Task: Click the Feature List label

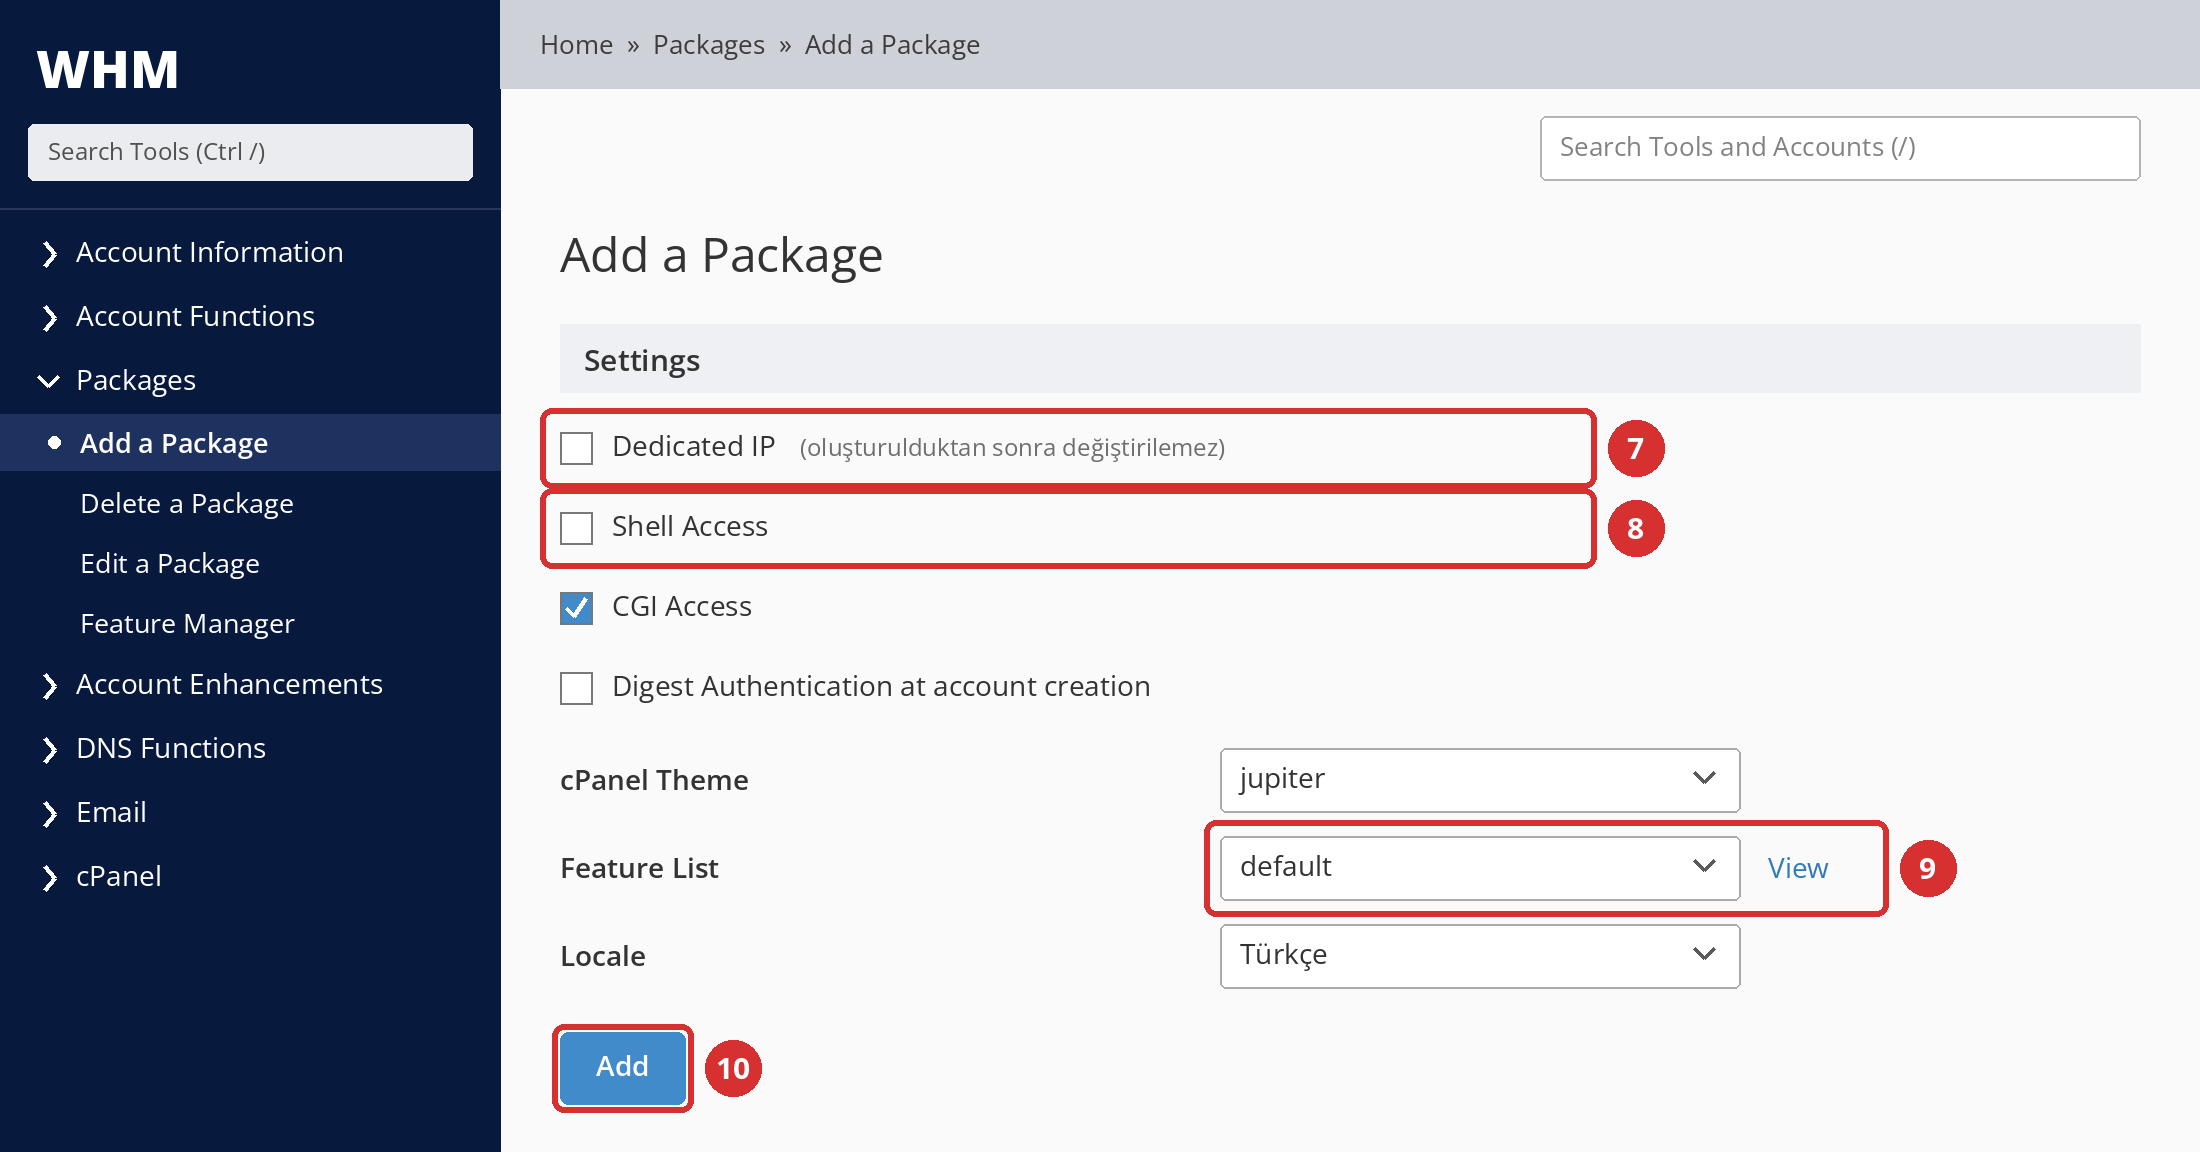Action: (639, 868)
